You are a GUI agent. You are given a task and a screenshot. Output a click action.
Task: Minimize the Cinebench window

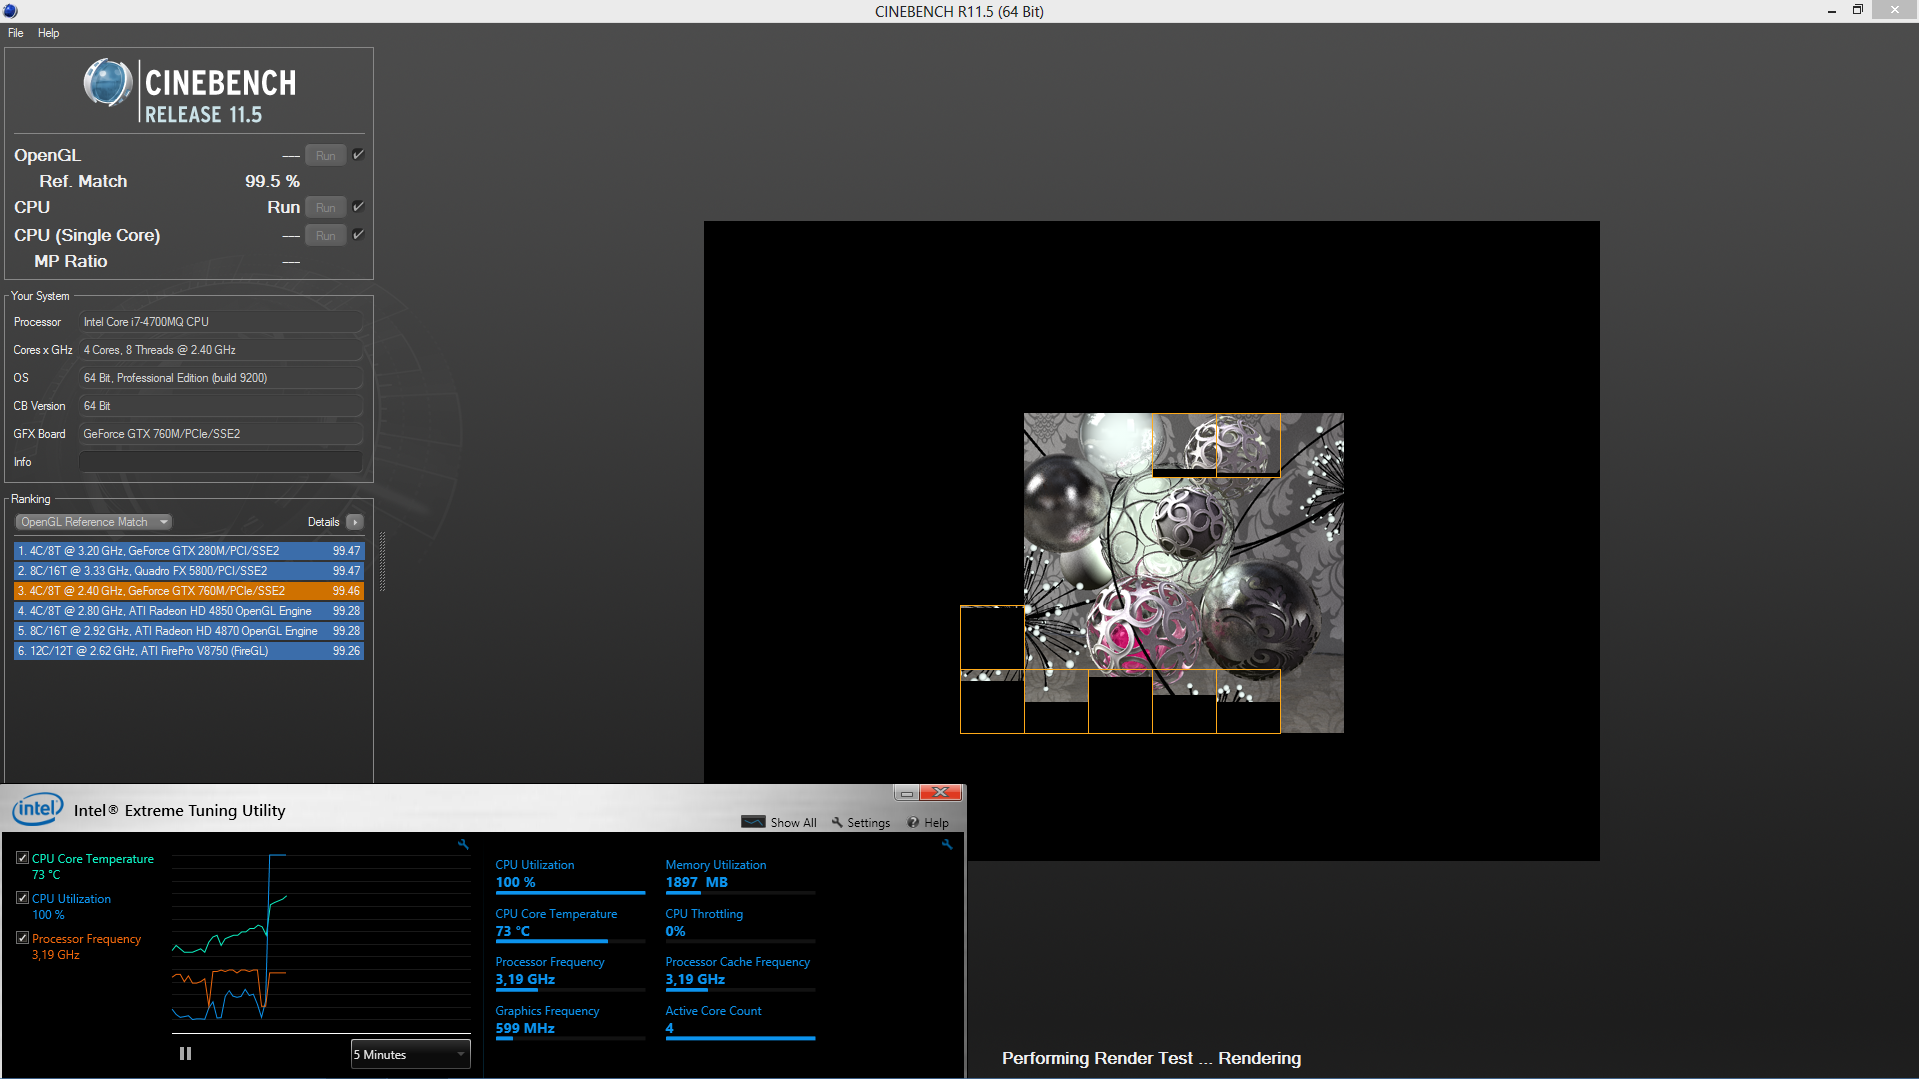[1831, 10]
